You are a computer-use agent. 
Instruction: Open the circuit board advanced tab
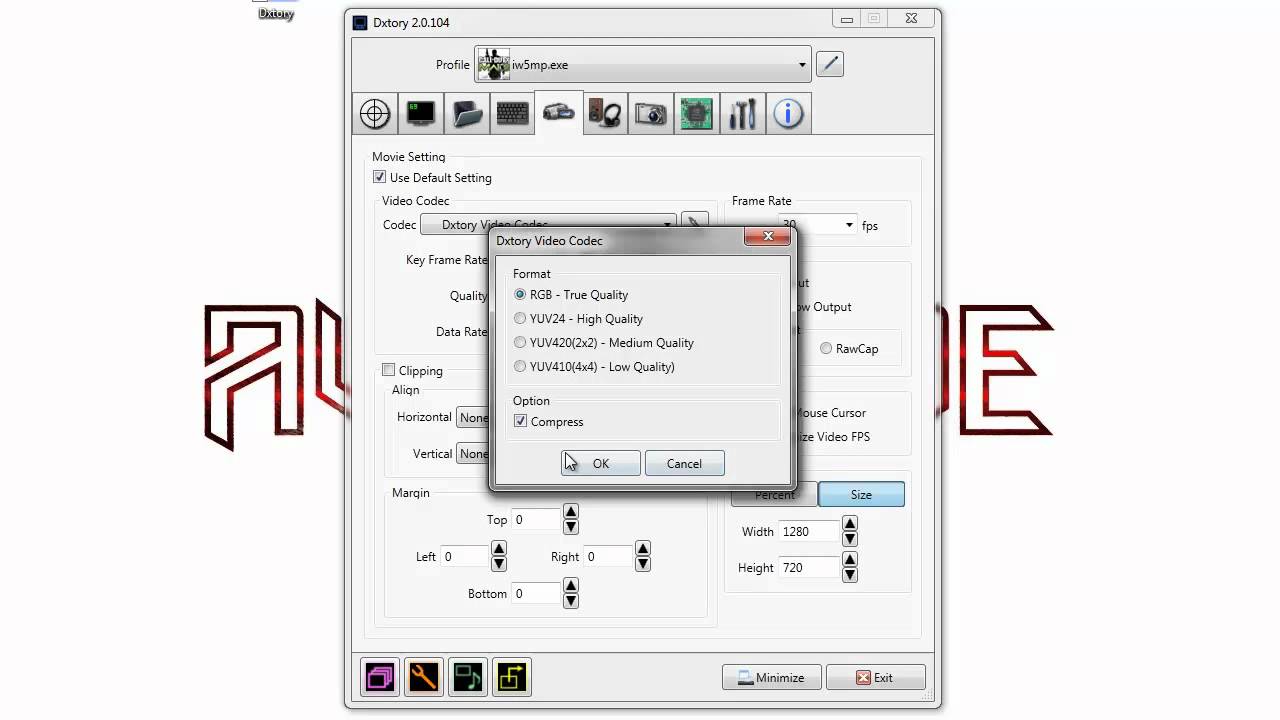[x=697, y=114]
